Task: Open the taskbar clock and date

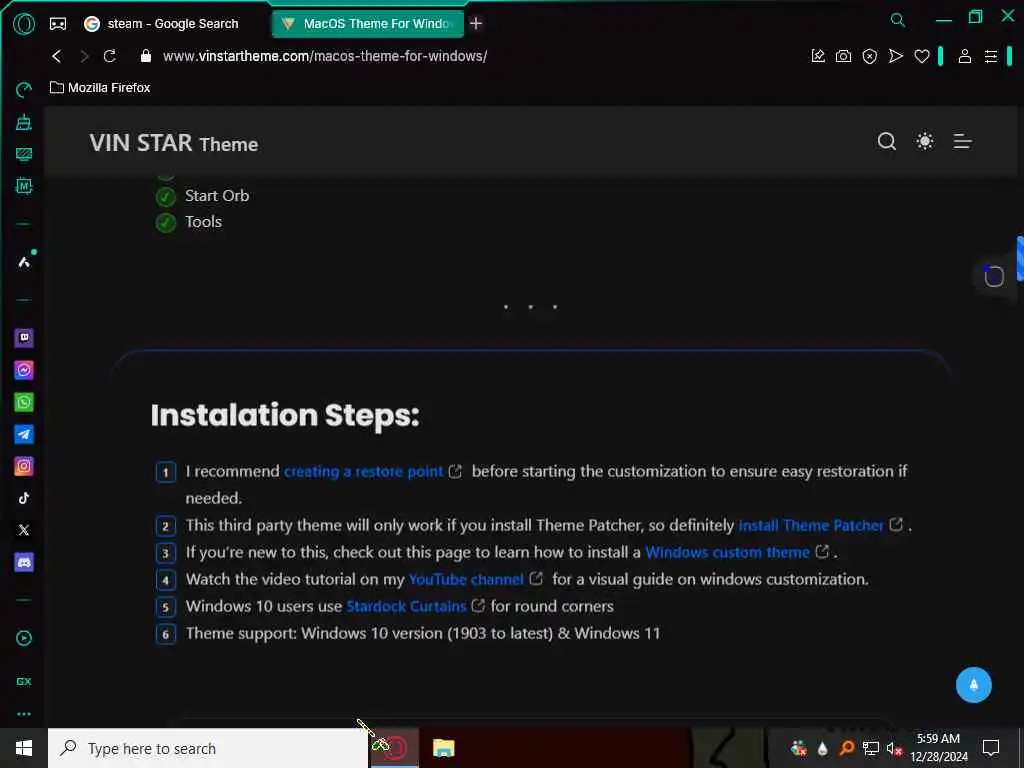Action: [x=938, y=748]
